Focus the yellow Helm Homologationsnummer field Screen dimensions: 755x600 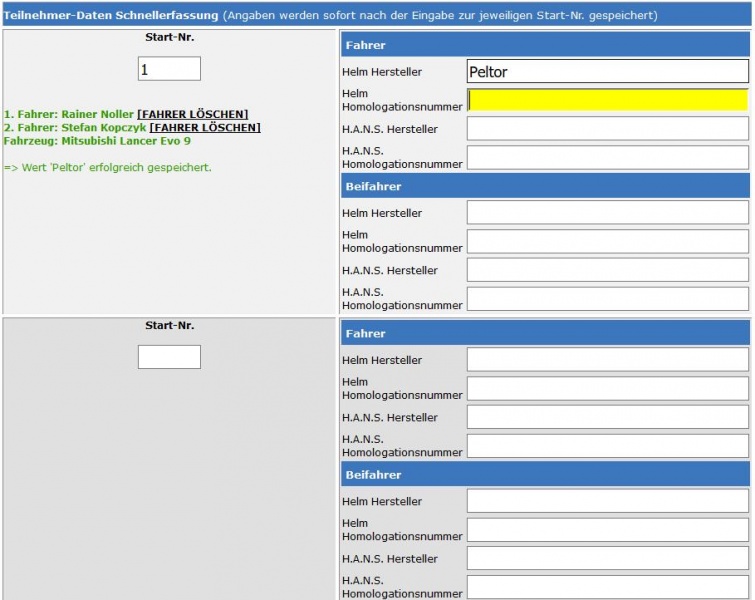pyautogui.click(x=607, y=100)
